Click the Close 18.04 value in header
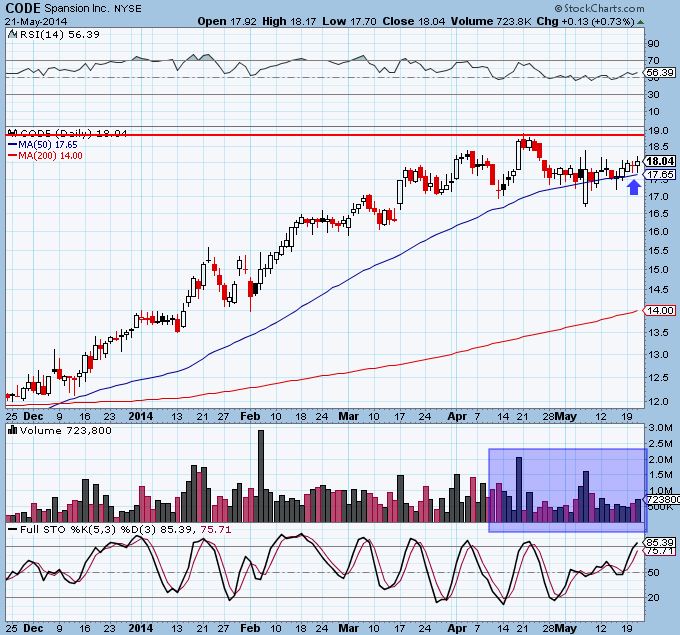 414,21
